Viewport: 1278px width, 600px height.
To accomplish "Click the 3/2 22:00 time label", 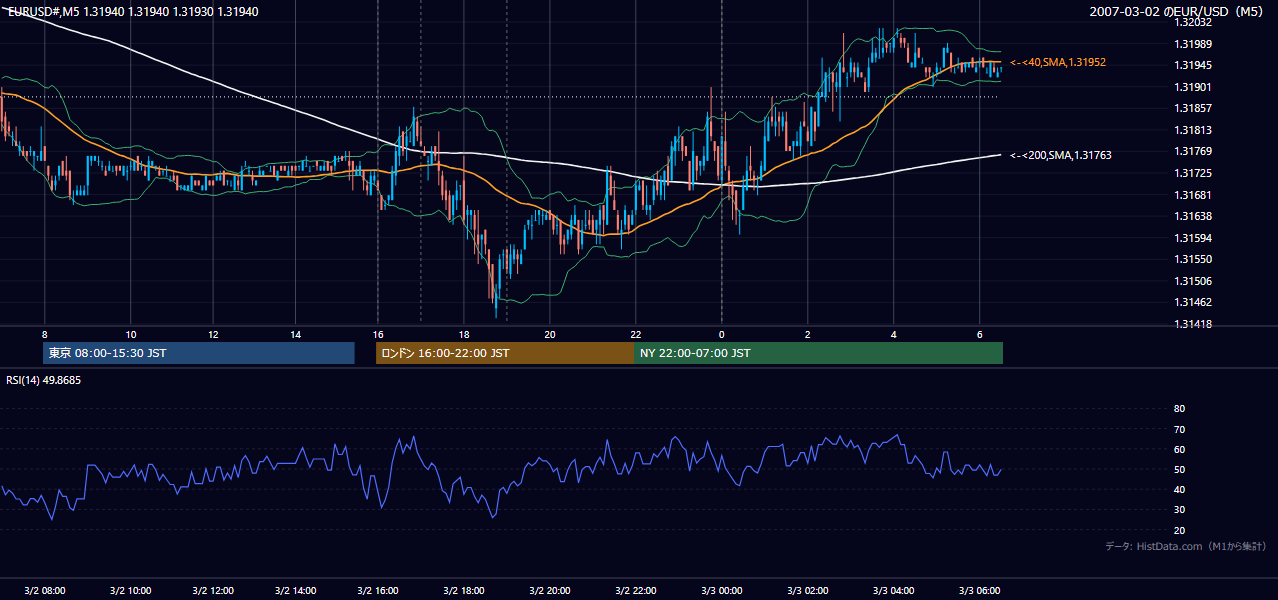I will (636, 590).
